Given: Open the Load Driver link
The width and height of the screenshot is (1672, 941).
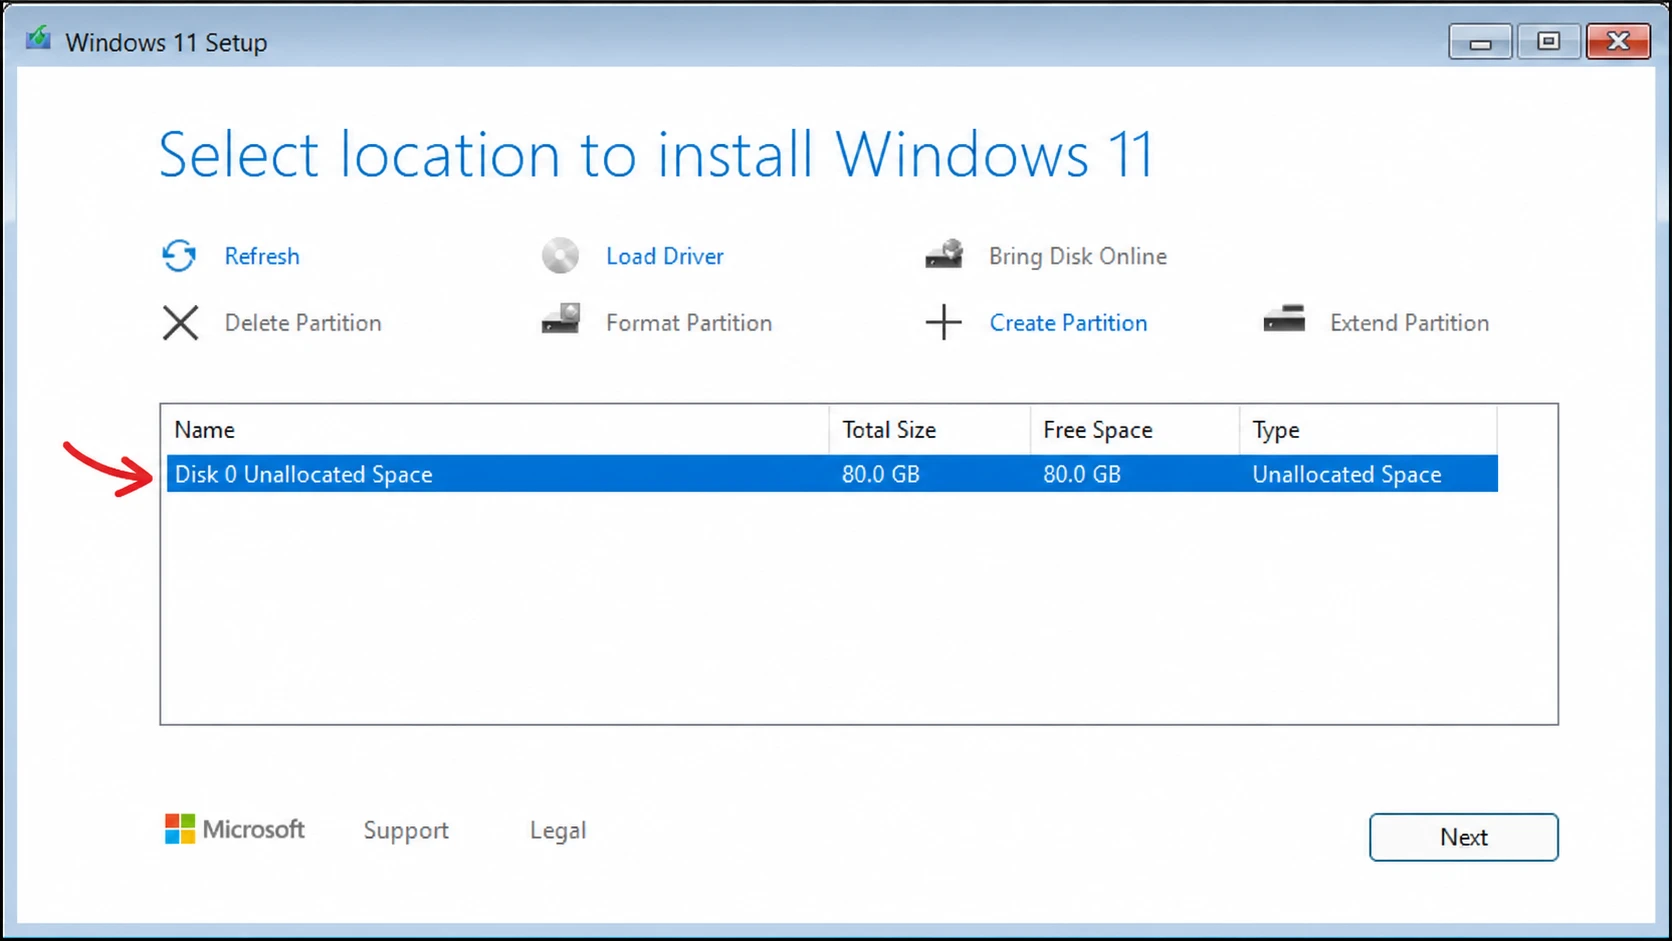Looking at the screenshot, I should (665, 256).
